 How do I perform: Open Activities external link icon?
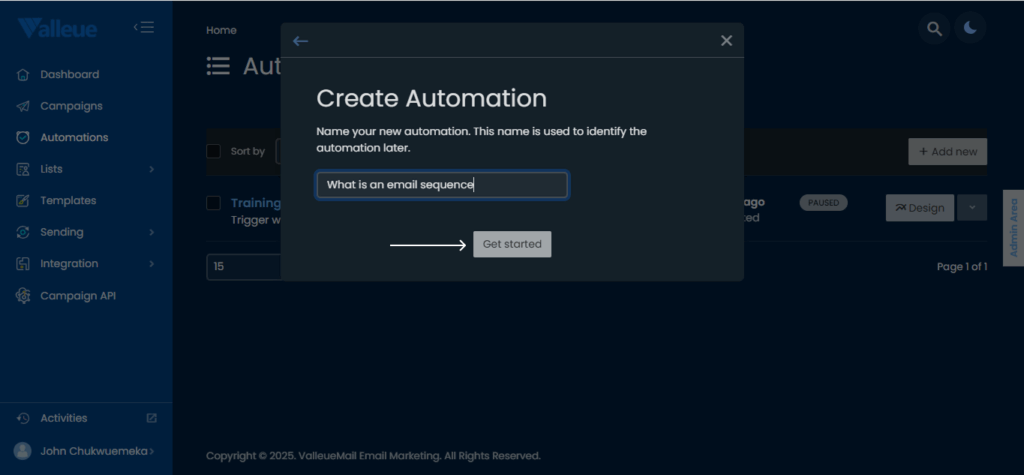(x=152, y=418)
